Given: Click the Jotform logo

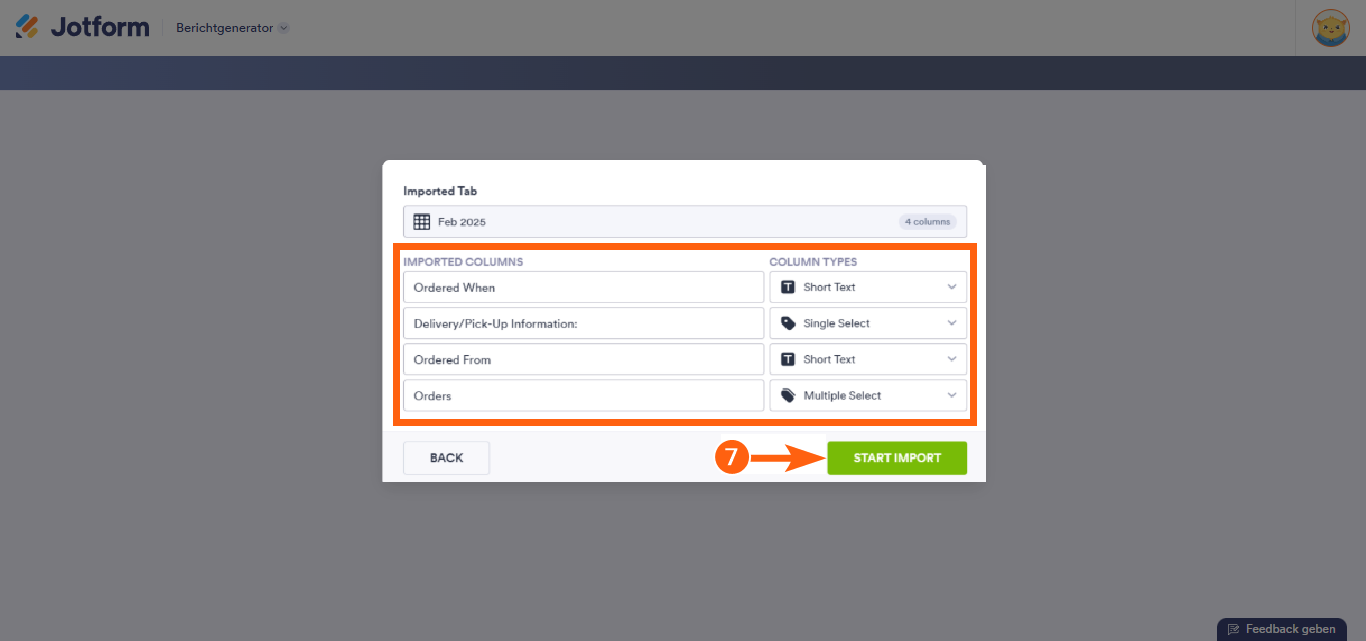Looking at the screenshot, I should (x=82, y=27).
